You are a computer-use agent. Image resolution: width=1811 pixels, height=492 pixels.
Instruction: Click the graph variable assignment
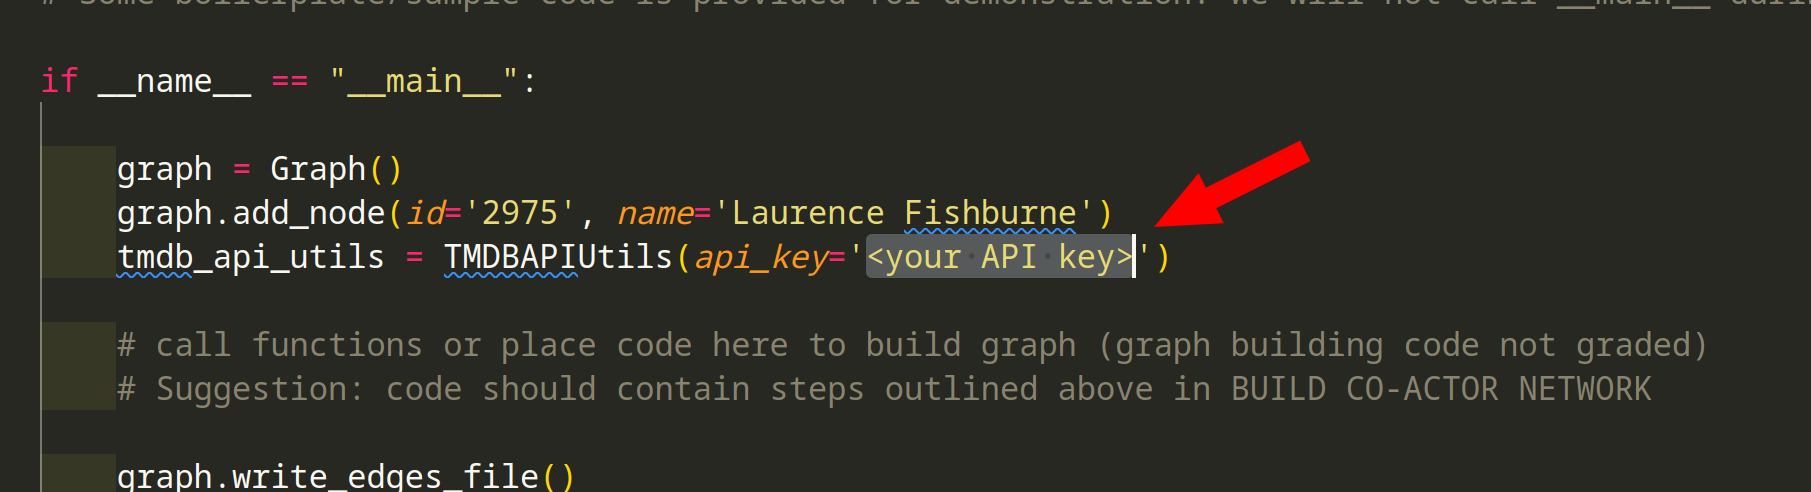[164, 169]
